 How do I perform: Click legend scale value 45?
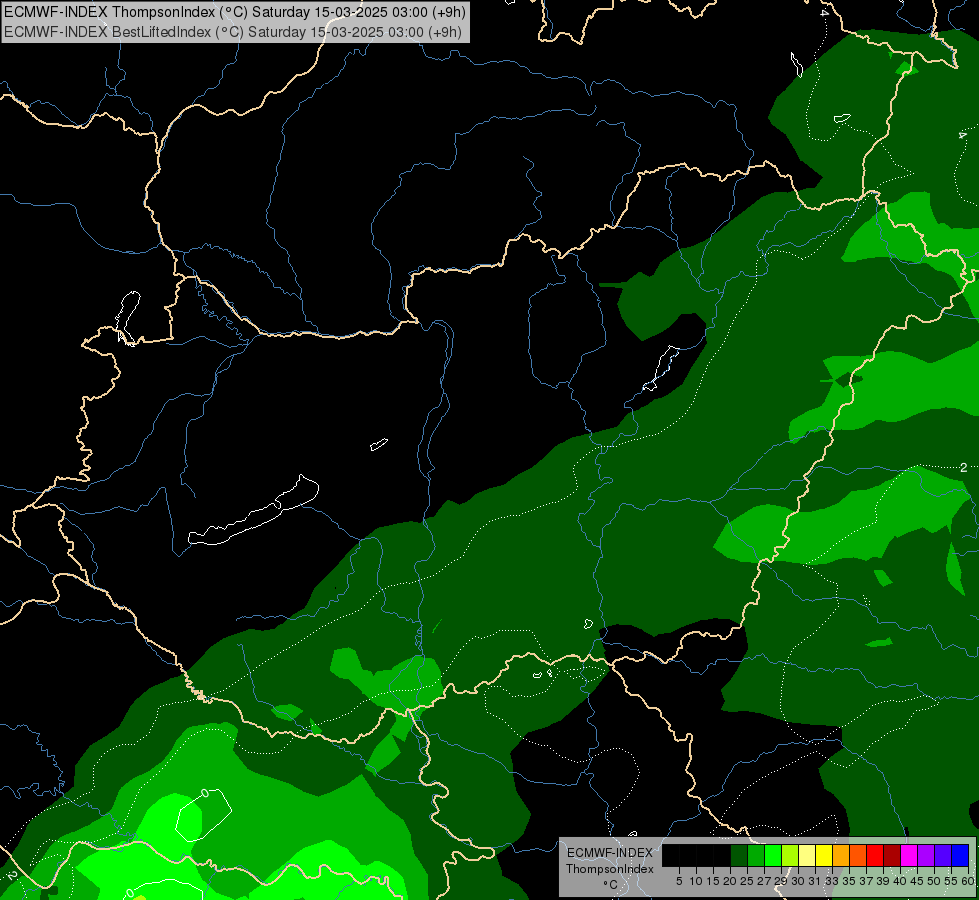pos(917,881)
